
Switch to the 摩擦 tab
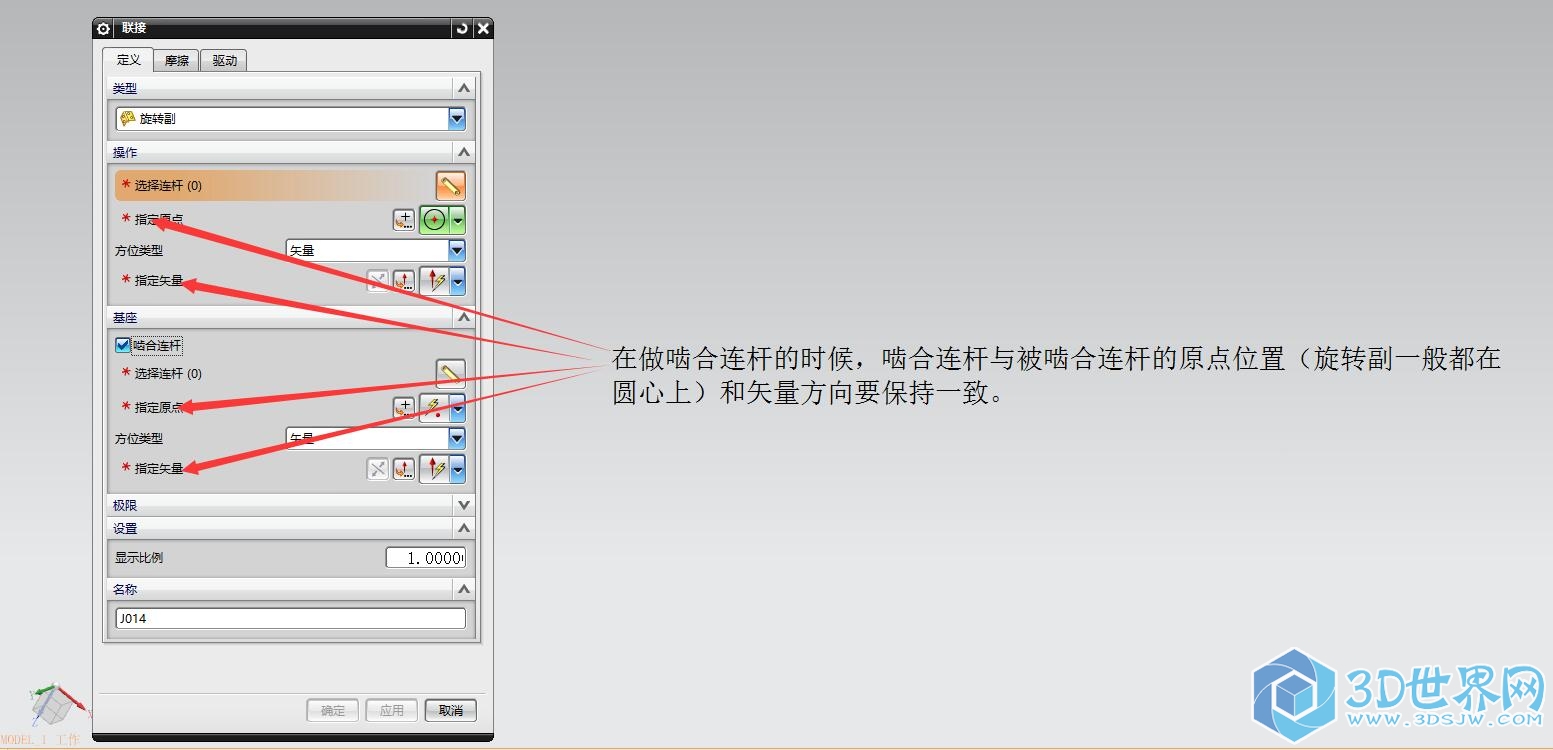(x=177, y=61)
